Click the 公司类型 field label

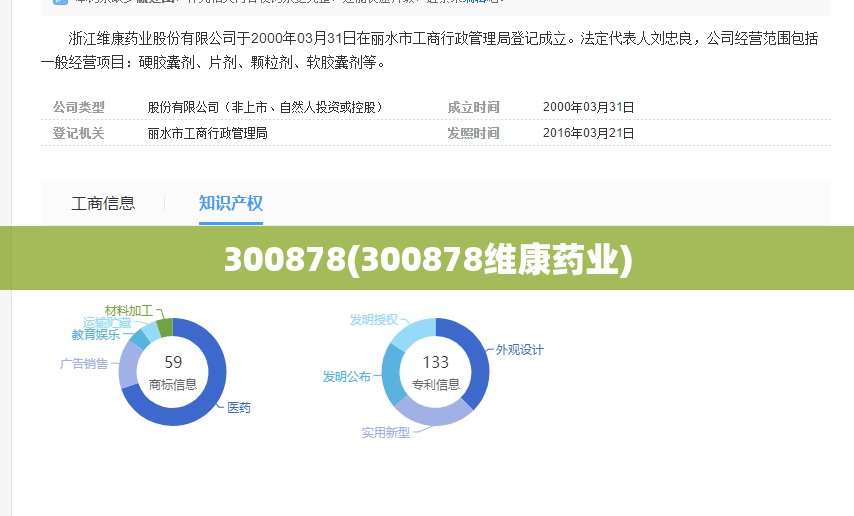(78, 107)
